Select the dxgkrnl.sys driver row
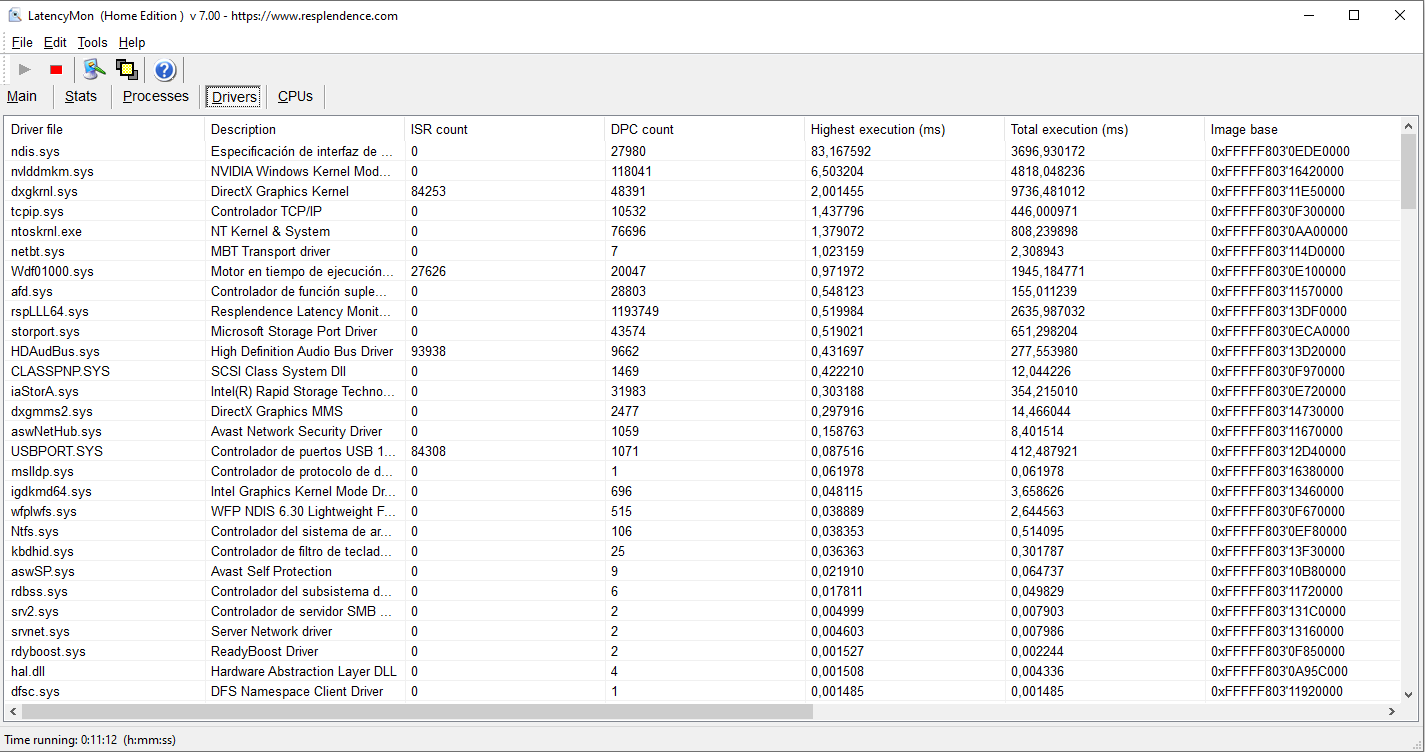This screenshot has width=1425, height=752. (702, 191)
